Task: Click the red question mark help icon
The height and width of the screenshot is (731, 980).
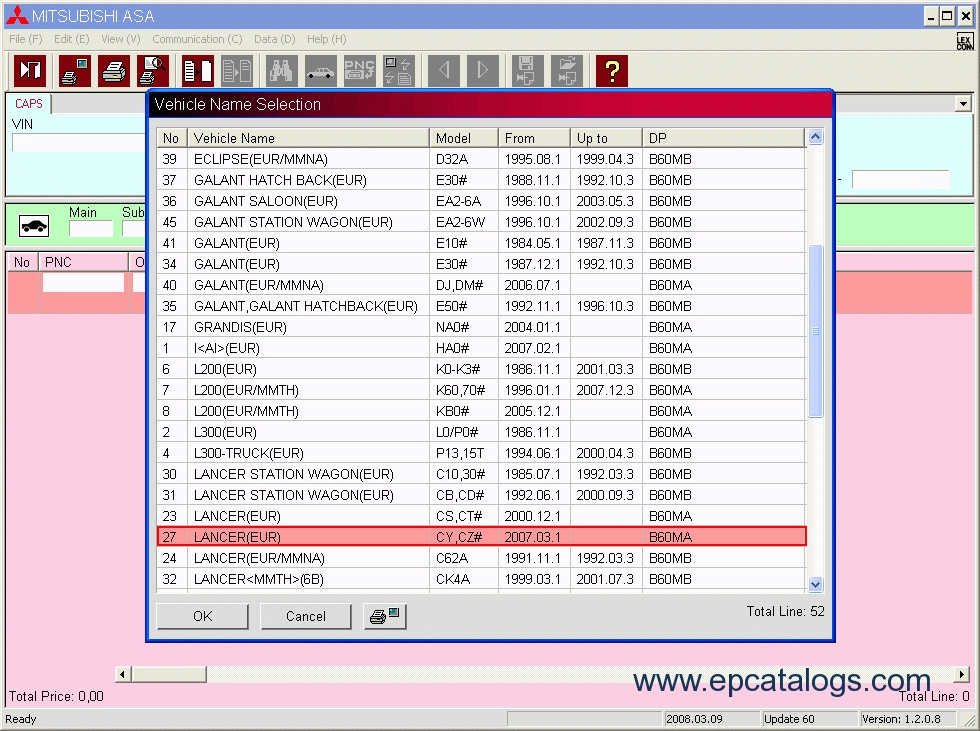Action: click(611, 71)
